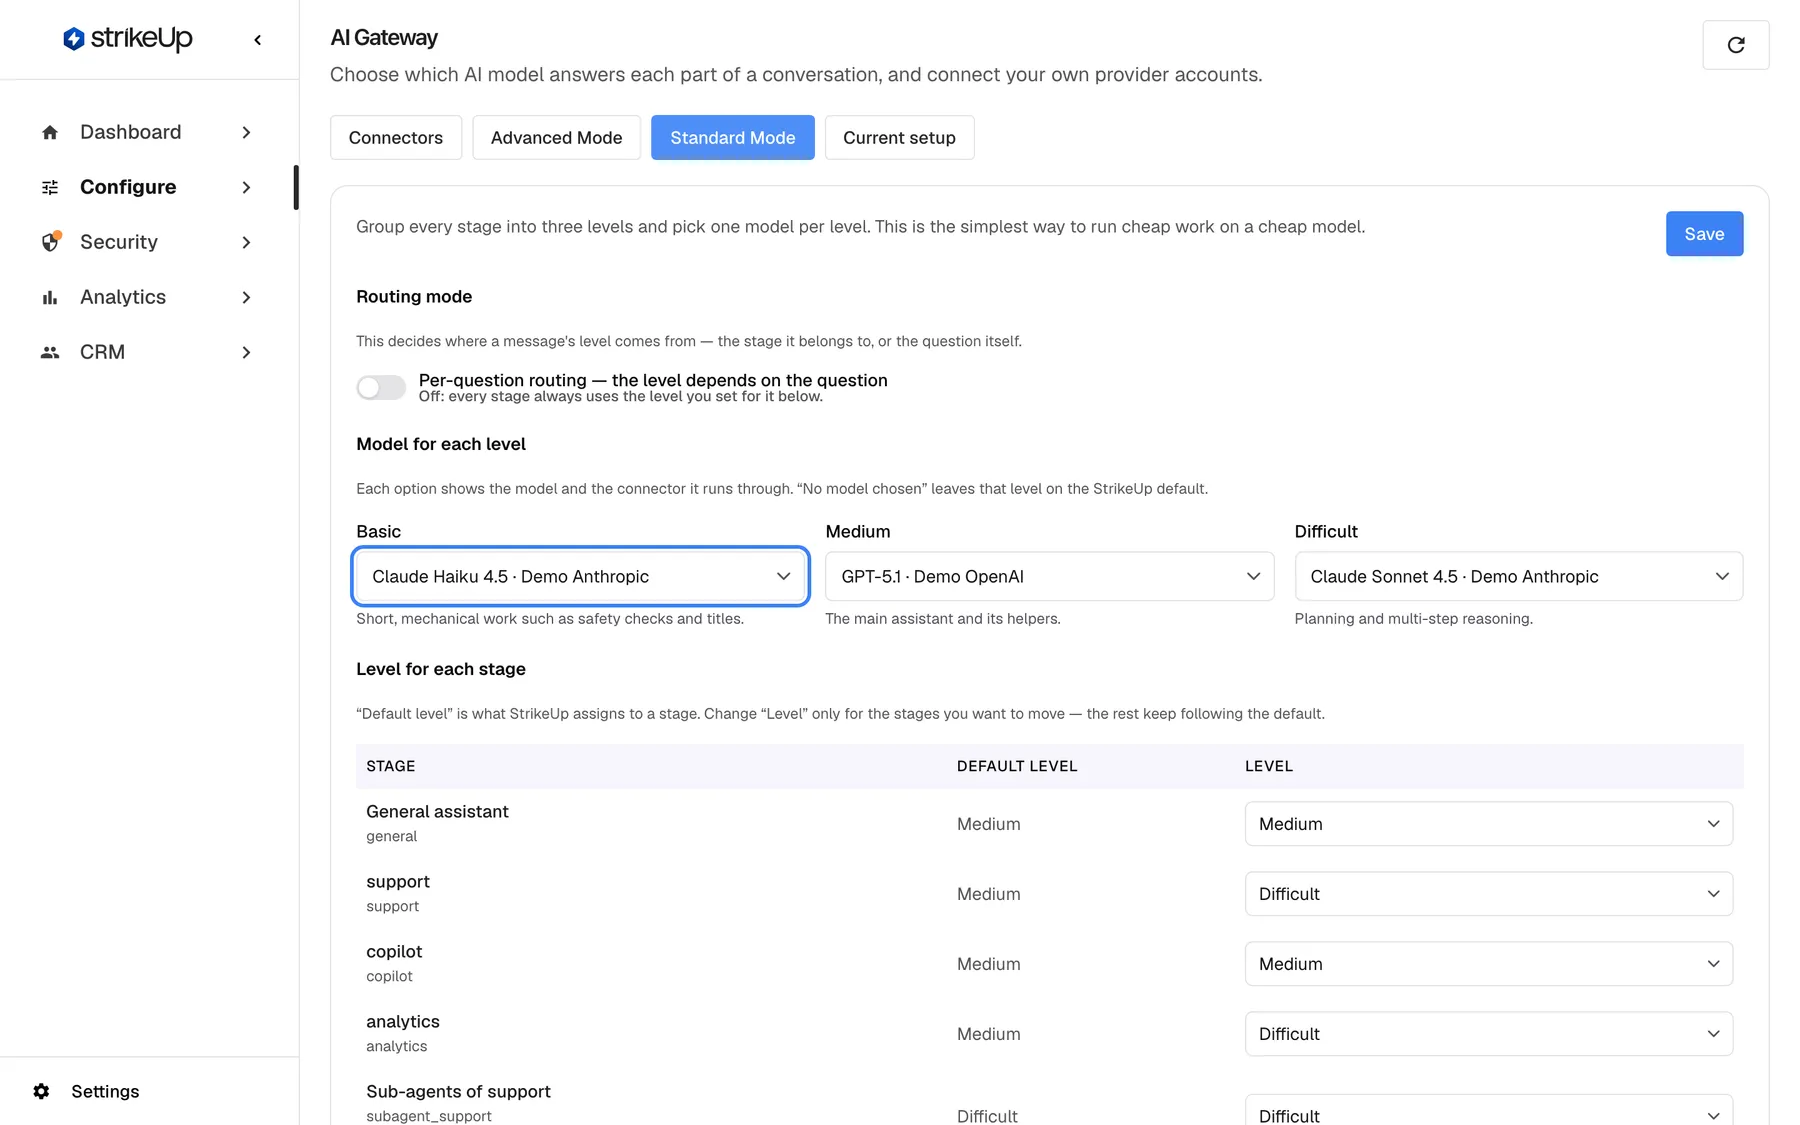This screenshot has width=1800, height=1125.
Task: Expand the Analytics menu chevron
Action: point(246,297)
